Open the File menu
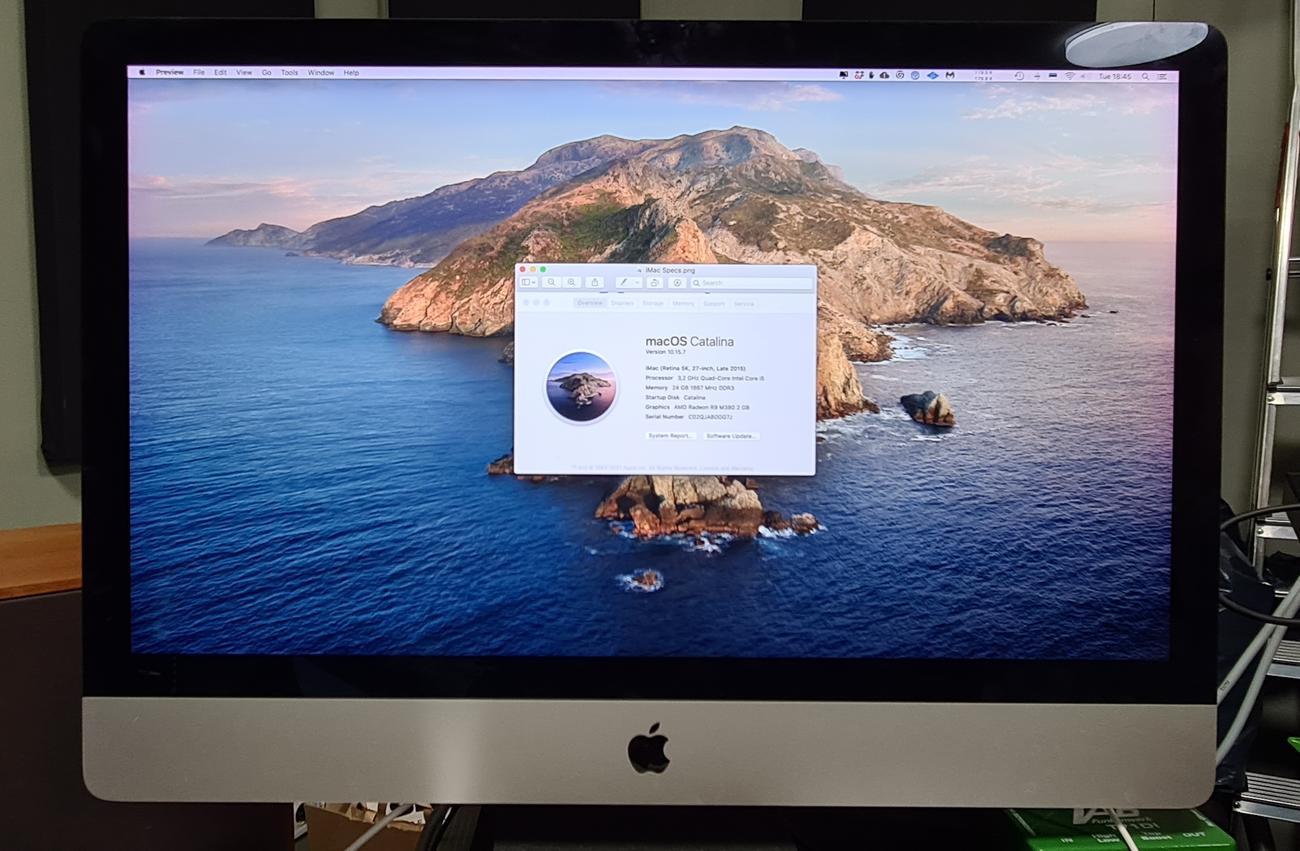 [x=199, y=73]
